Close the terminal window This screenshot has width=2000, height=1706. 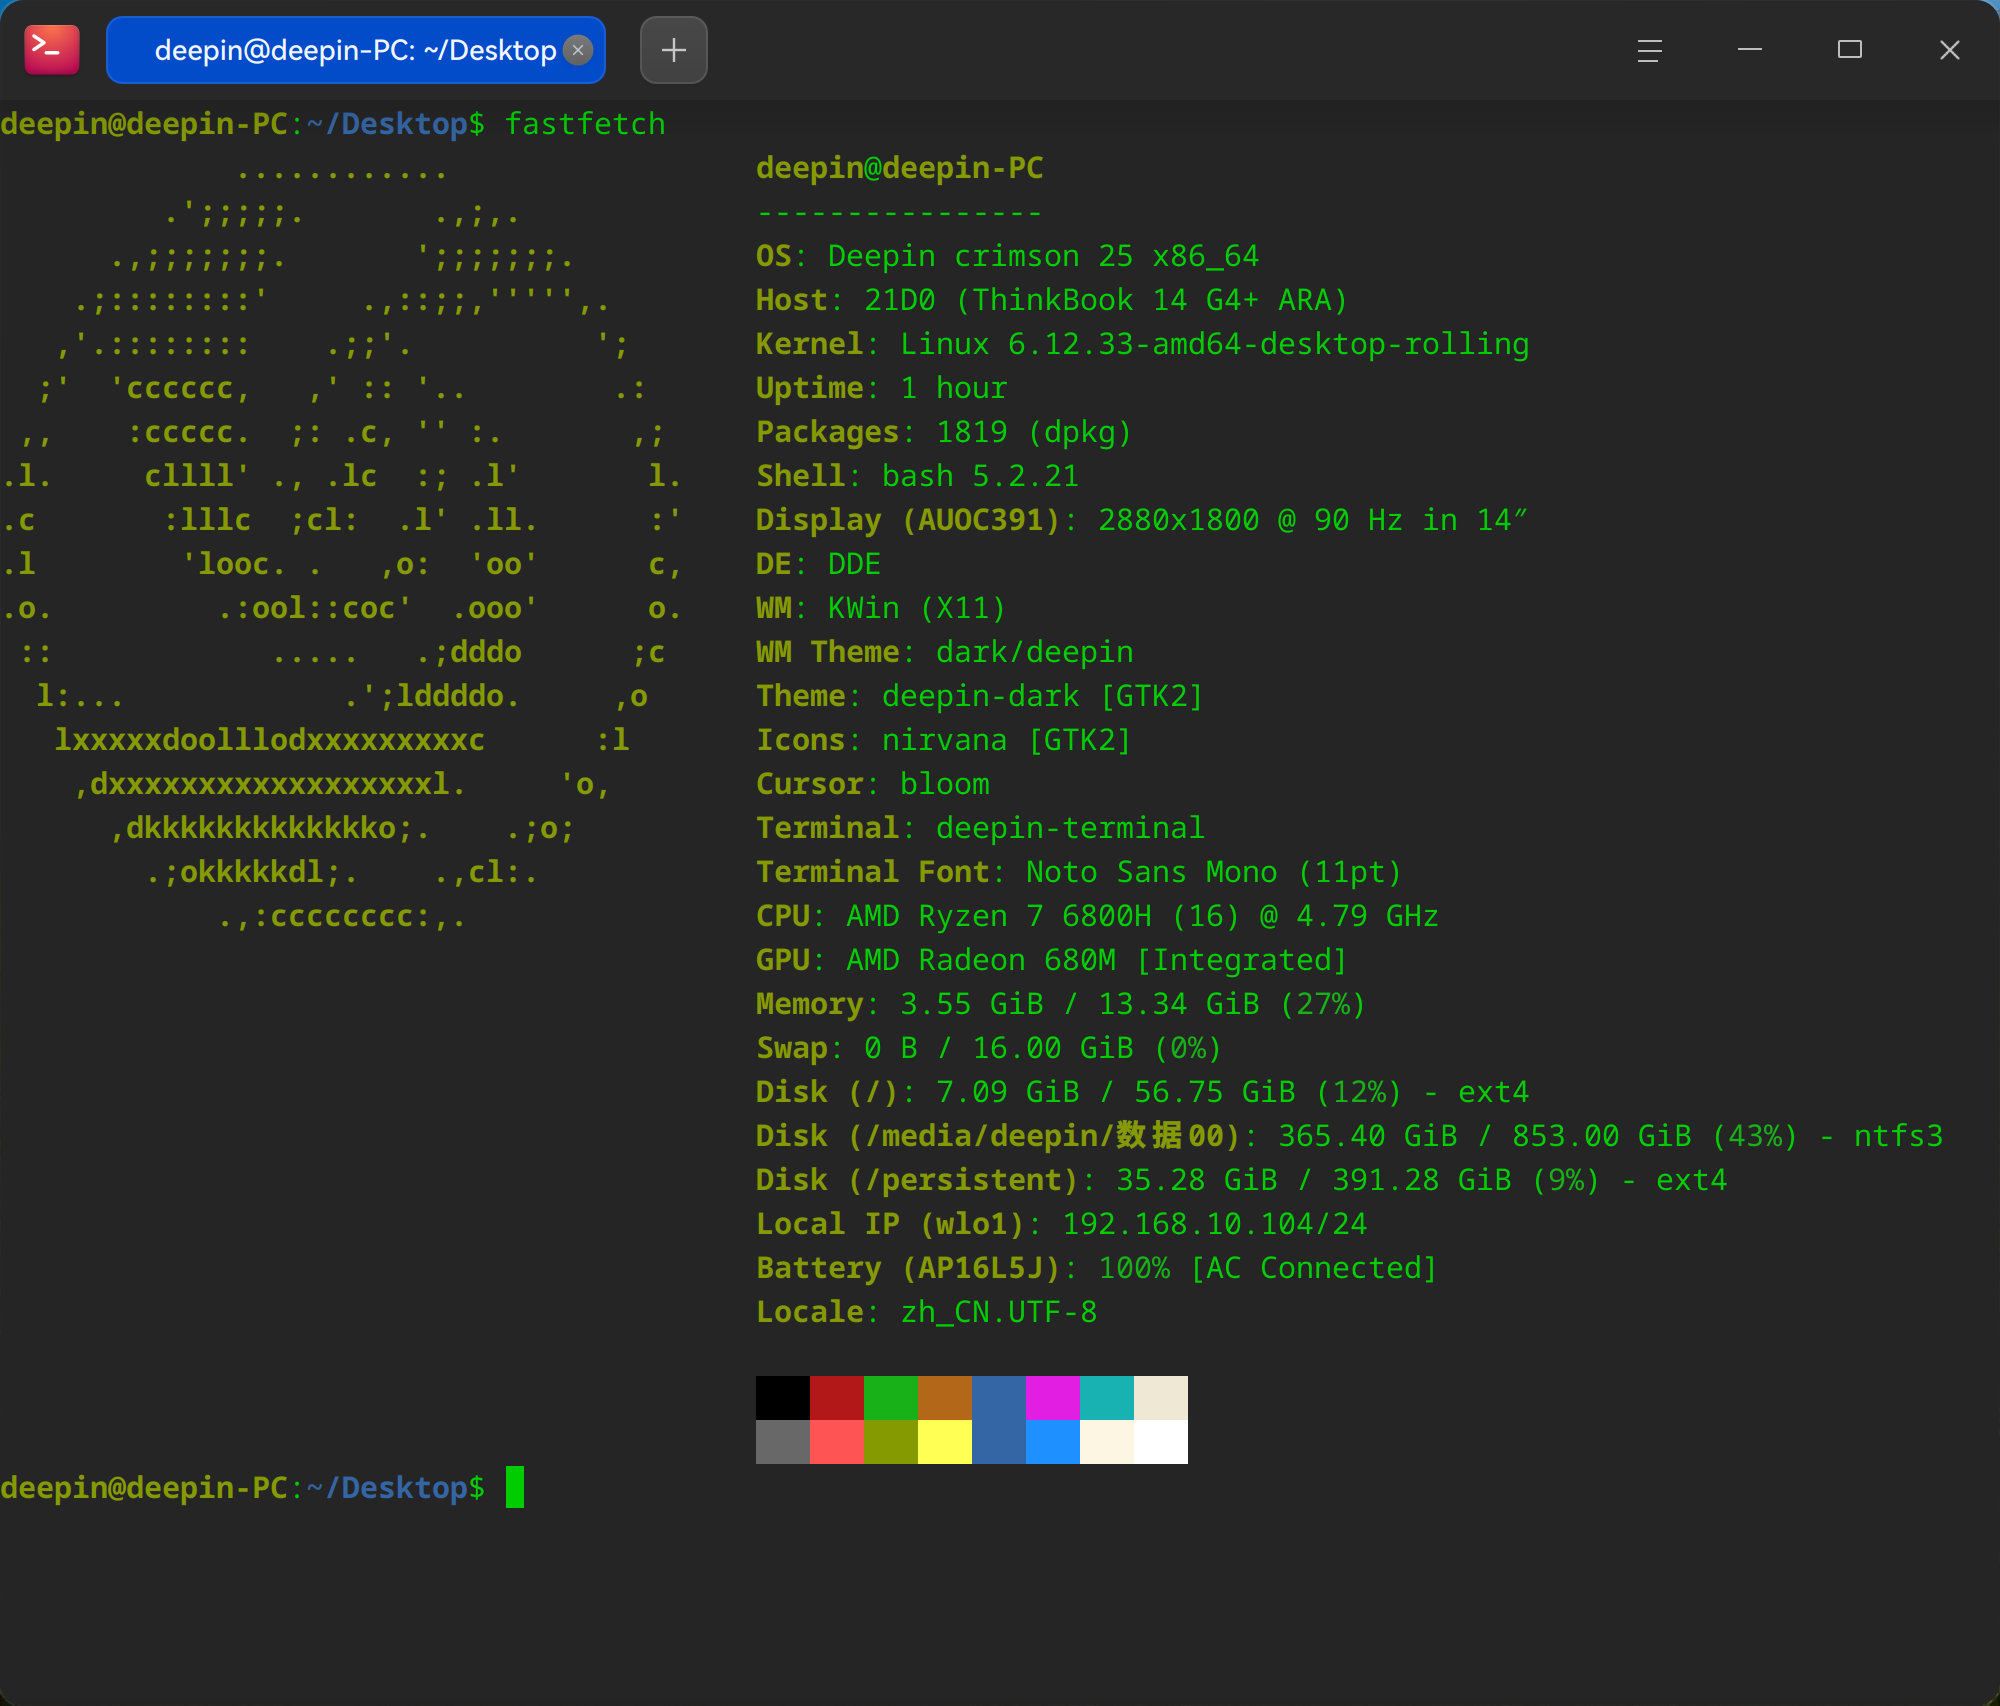[1950, 50]
